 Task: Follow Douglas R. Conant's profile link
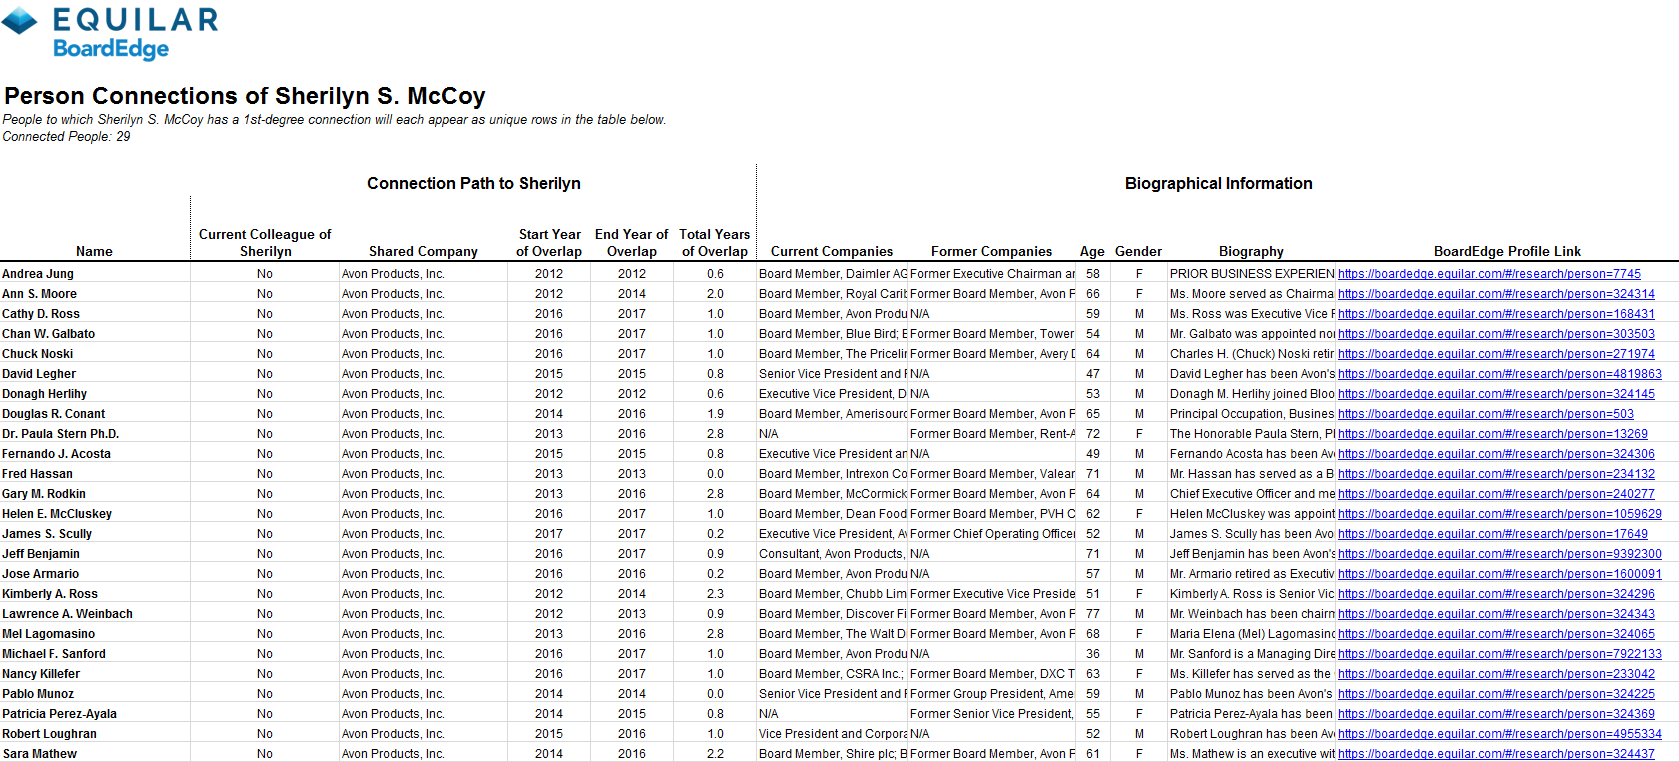tap(1486, 414)
